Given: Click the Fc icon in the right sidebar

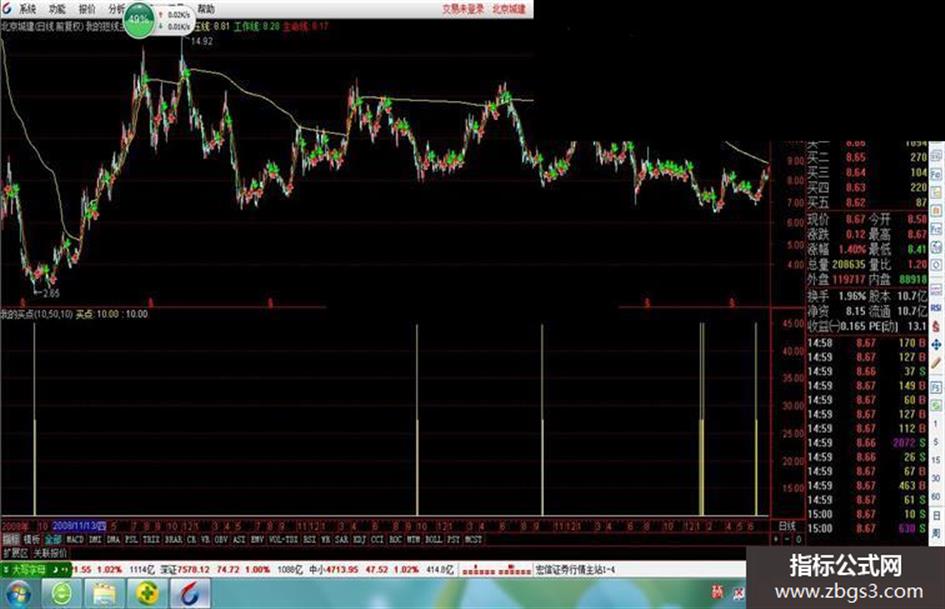Looking at the screenshot, I should [937, 229].
